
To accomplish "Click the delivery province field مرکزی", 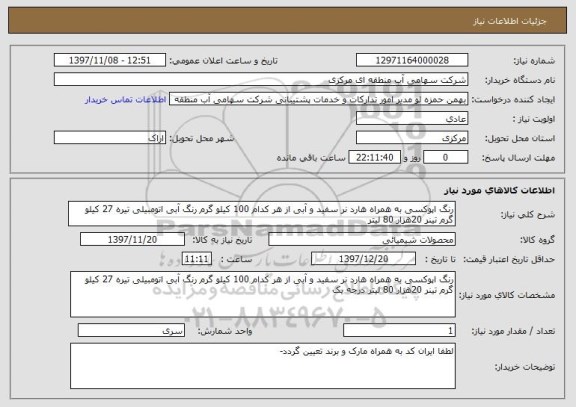I will [x=412, y=138].
